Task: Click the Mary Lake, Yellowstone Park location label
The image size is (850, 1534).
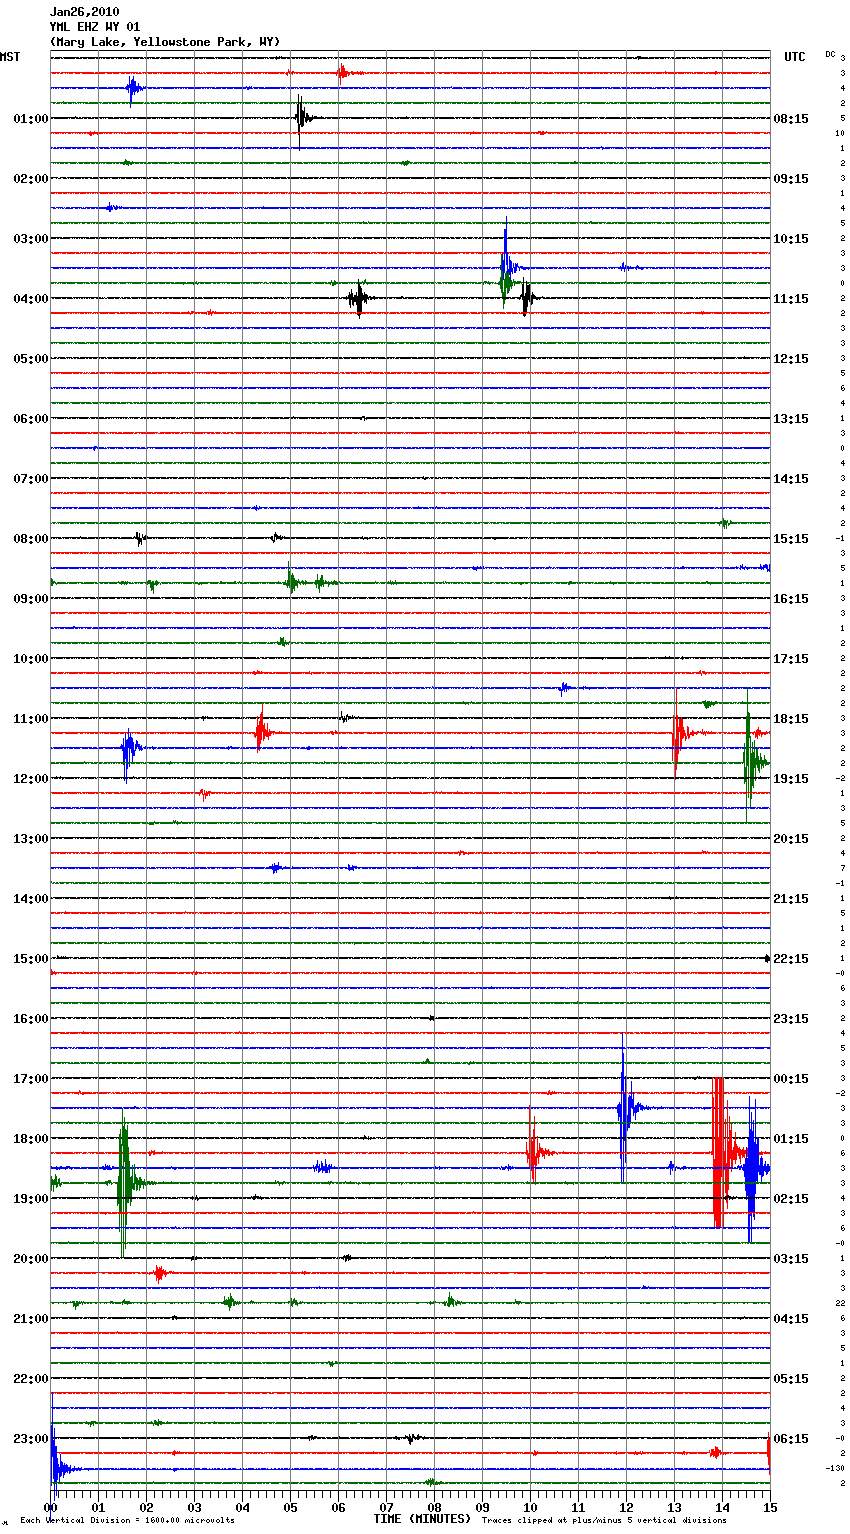Action: click(x=165, y=42)
